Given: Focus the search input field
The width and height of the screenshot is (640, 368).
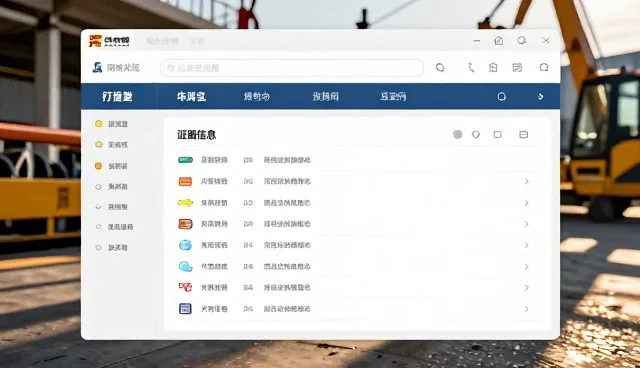Looking at the screenshot, I should (292, 68).
